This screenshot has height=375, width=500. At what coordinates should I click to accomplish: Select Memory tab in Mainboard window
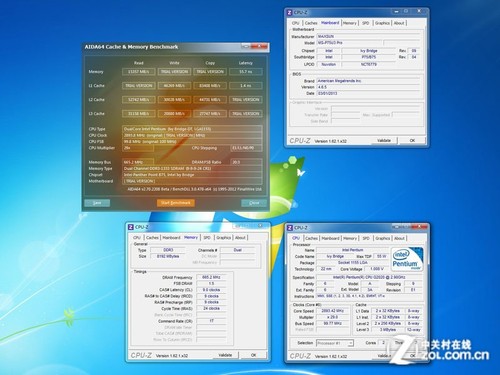click(350, 23)
